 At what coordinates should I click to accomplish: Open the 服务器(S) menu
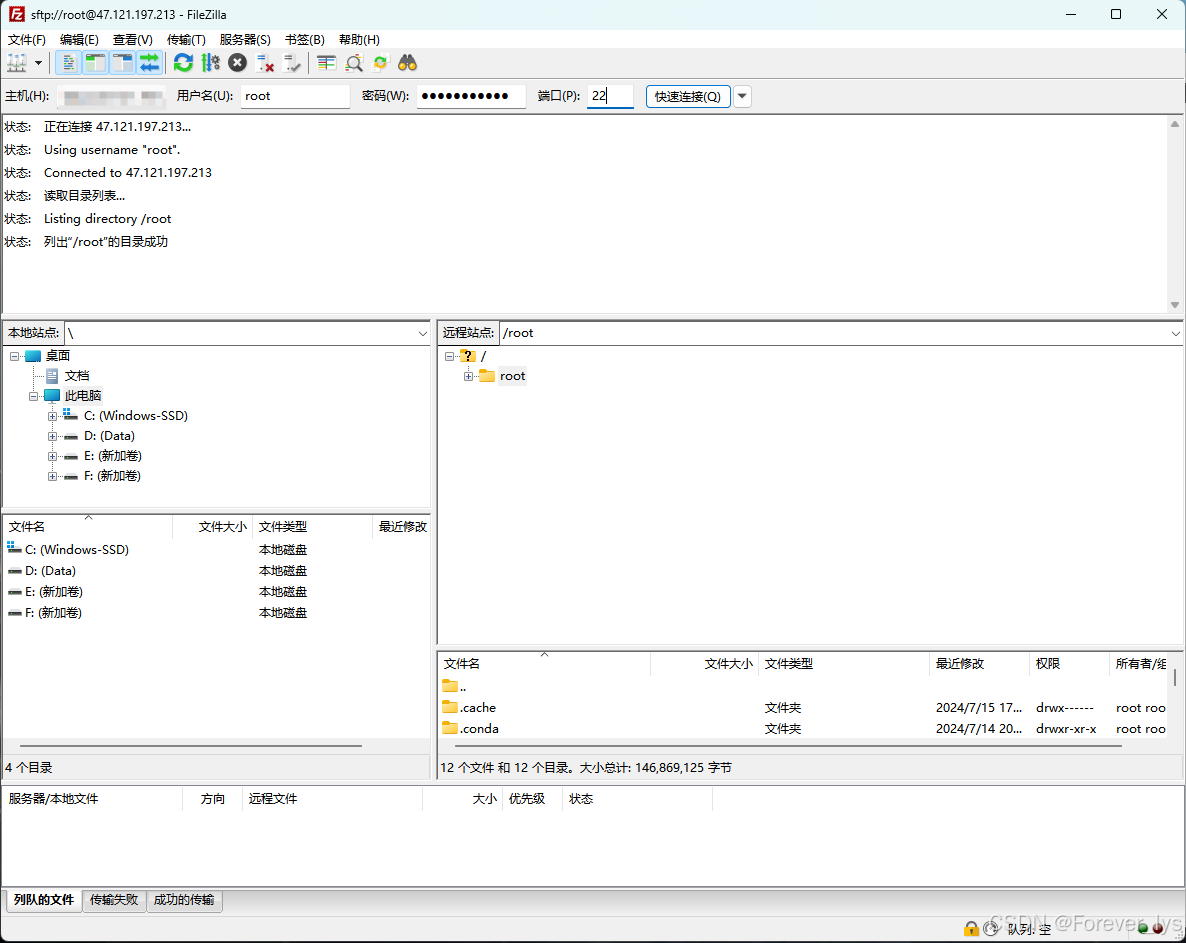245,39
